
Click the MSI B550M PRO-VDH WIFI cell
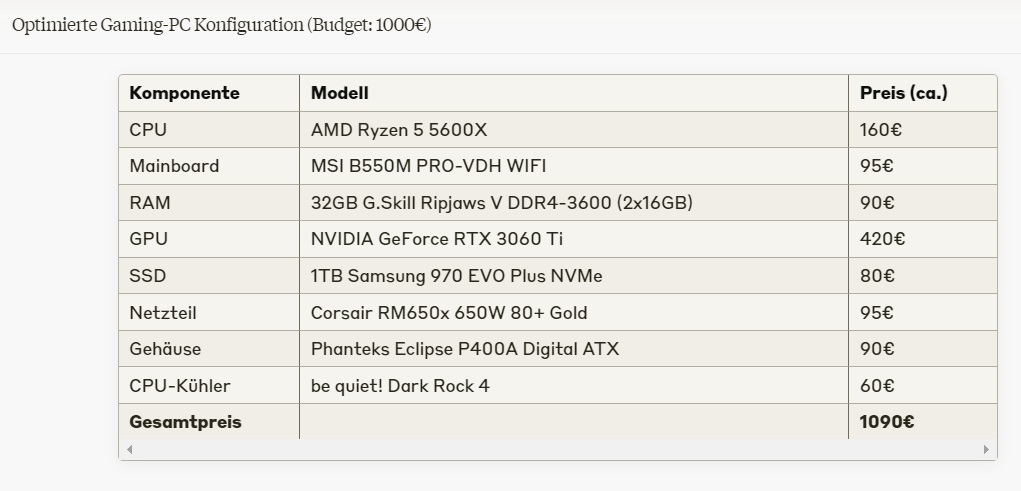pos(574,166)
